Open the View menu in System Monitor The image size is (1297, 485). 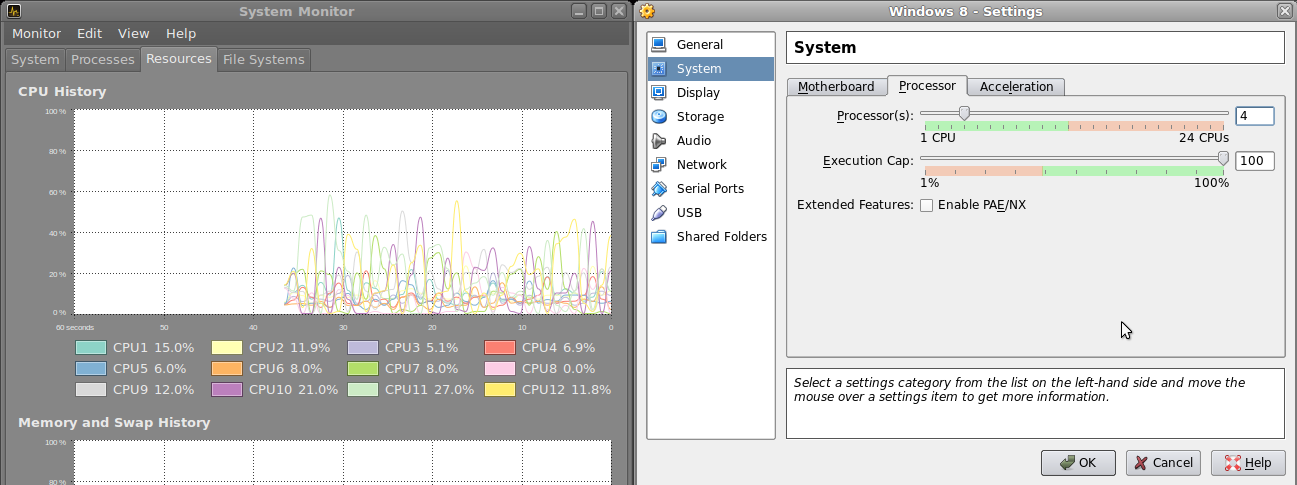[133, 33]
